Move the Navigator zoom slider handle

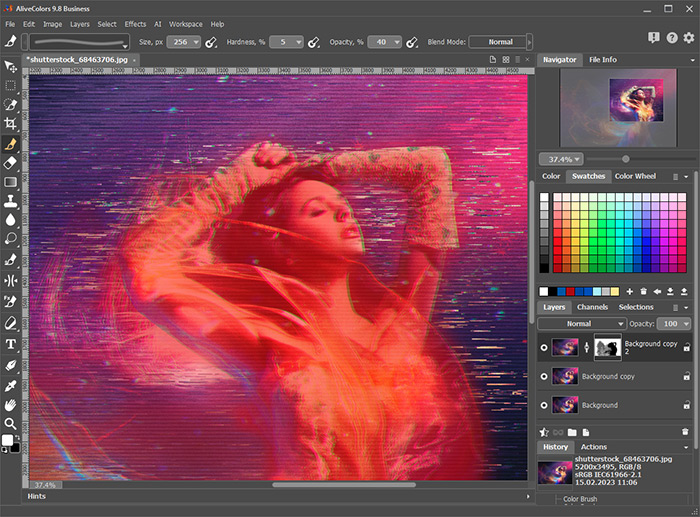click(625, 159)
